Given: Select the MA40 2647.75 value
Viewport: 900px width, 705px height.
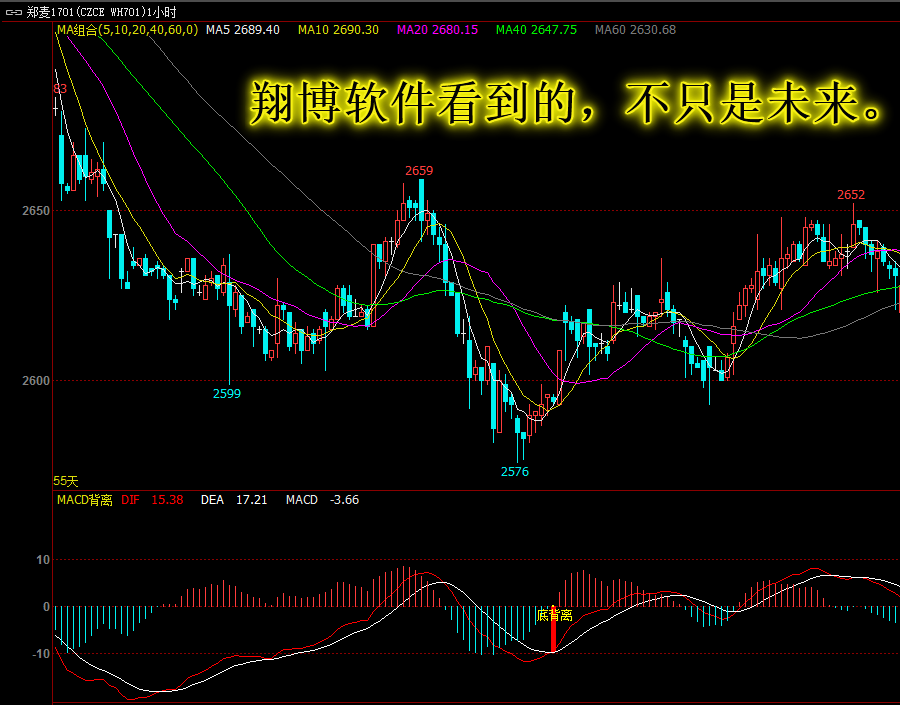Looking at the screenshot, I should [x=536, y=30].
